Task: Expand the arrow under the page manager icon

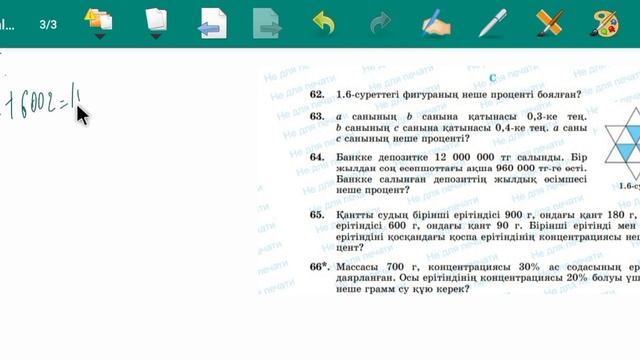Action: click(100, 36)
